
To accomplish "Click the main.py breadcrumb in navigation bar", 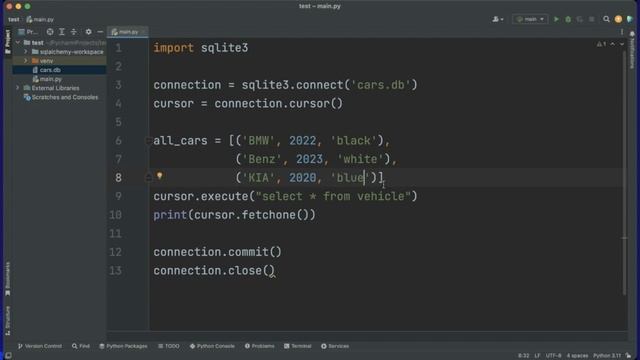I will point(40,19).
